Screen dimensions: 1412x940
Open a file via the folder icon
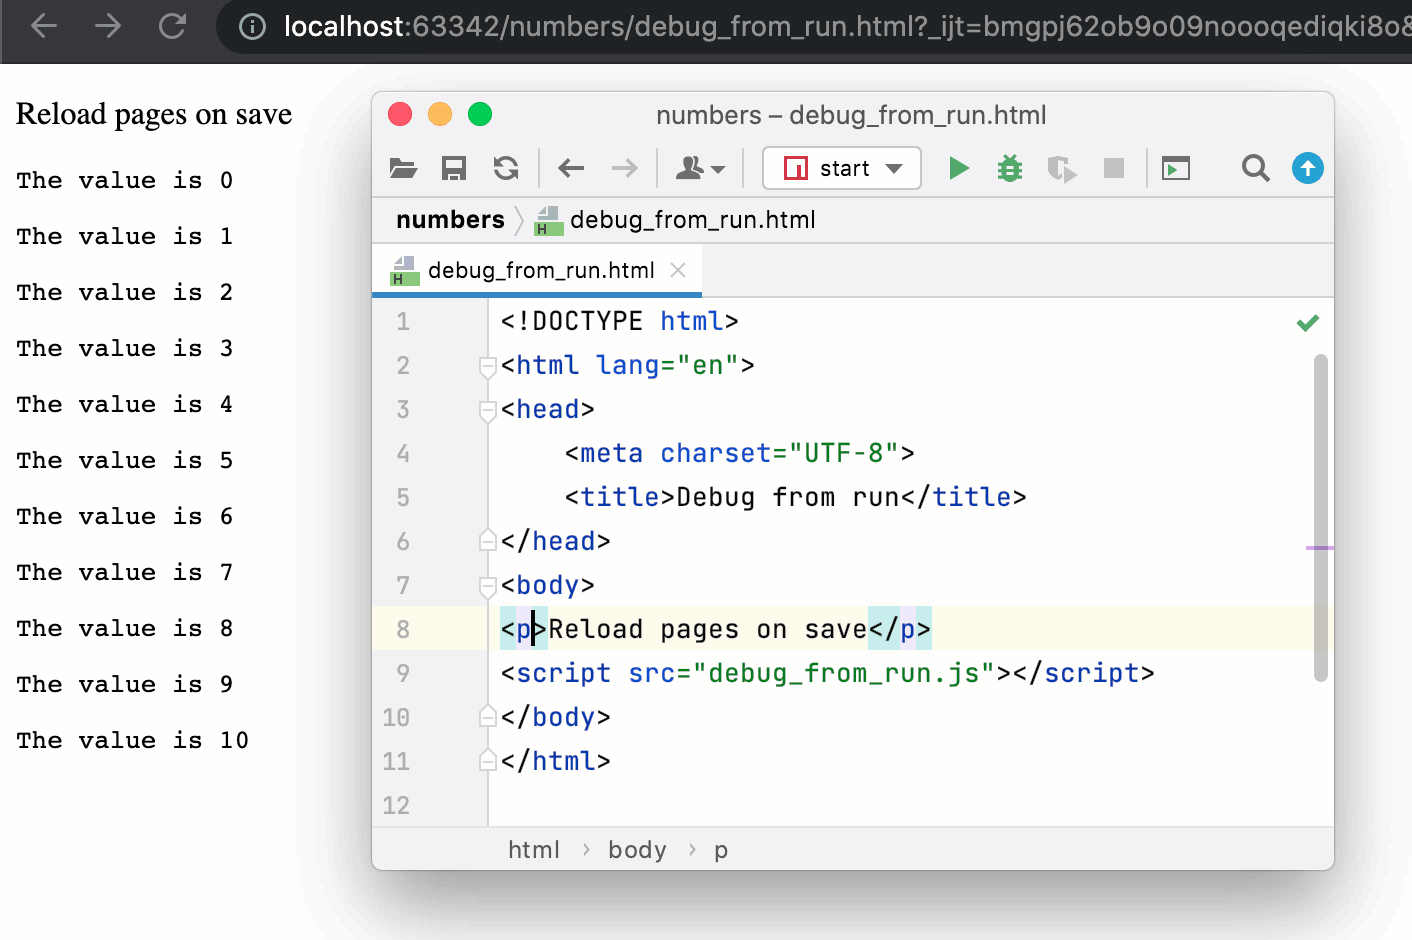click(x=403, y=168)
